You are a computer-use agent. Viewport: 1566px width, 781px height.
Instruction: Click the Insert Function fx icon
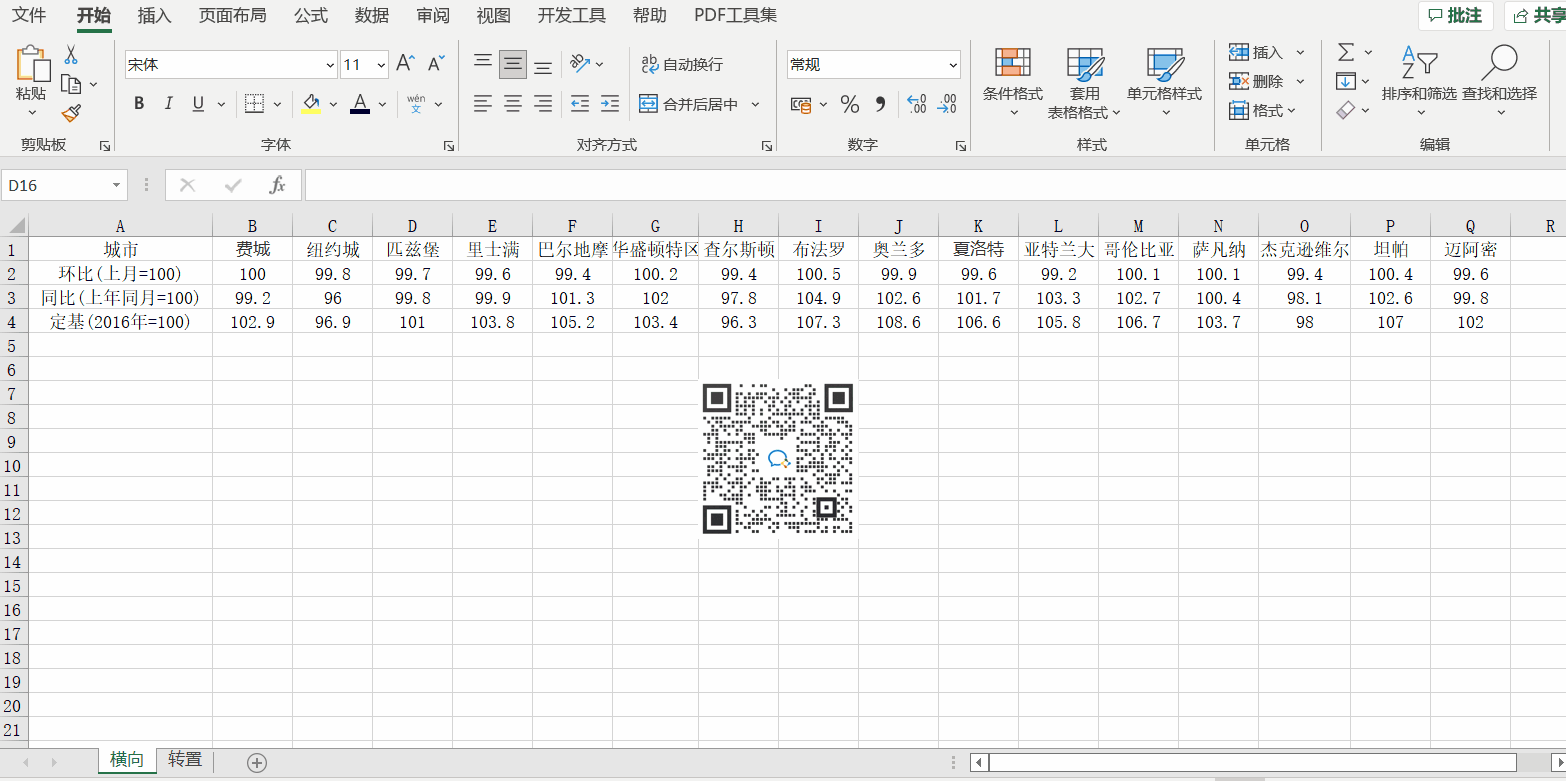(x=278, y=185)
